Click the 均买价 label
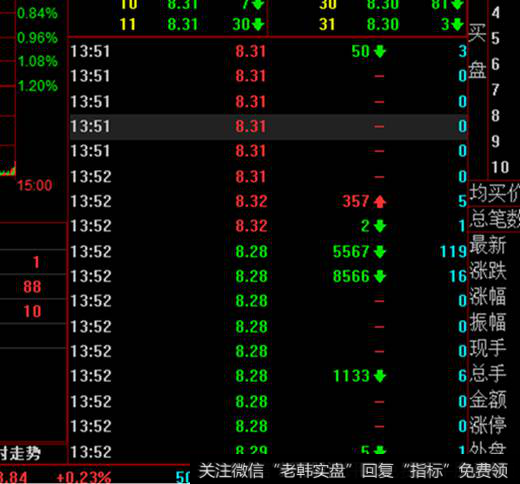The height and width of the screenshot is (484, 520). [x=495, y=193]
